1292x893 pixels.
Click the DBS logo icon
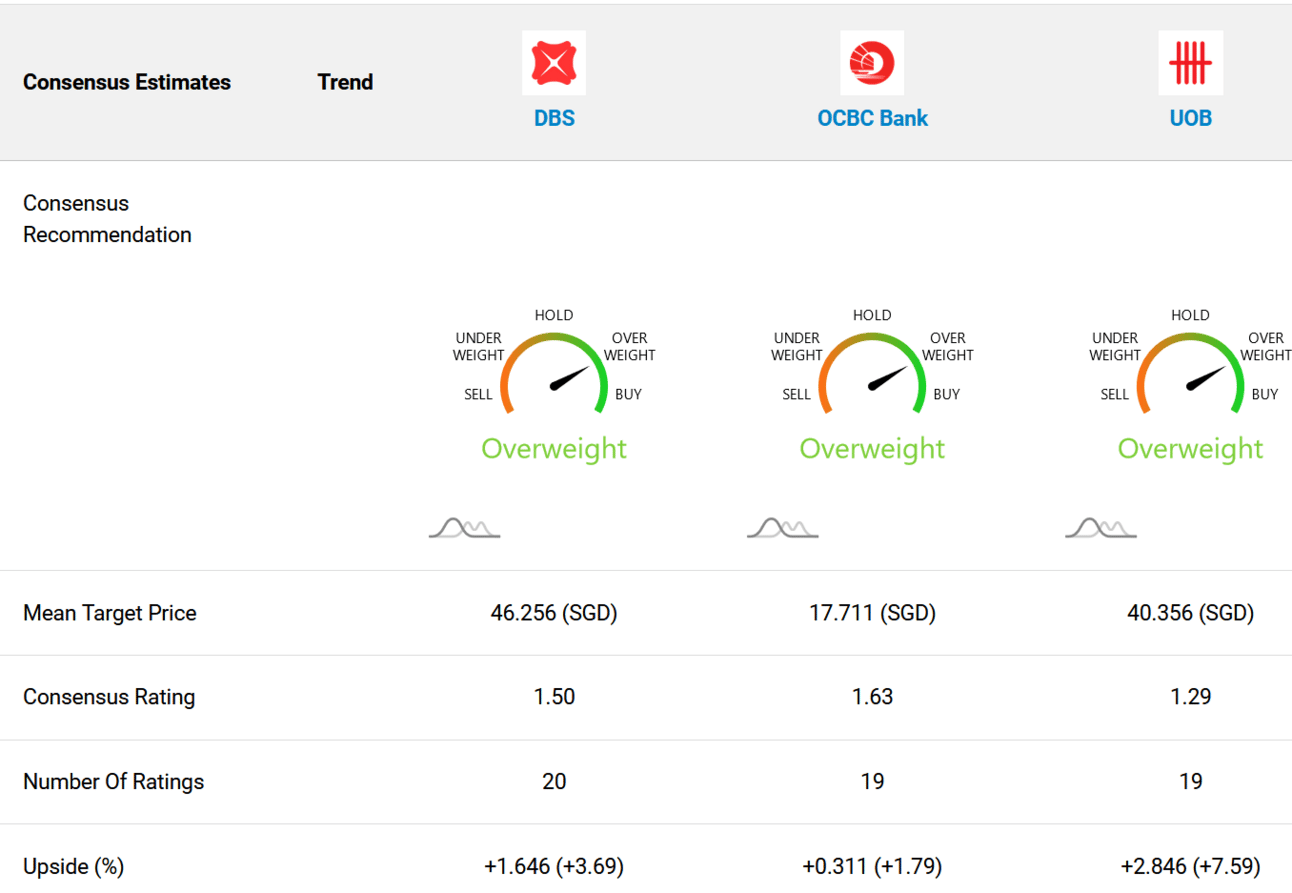click(554, 63)
